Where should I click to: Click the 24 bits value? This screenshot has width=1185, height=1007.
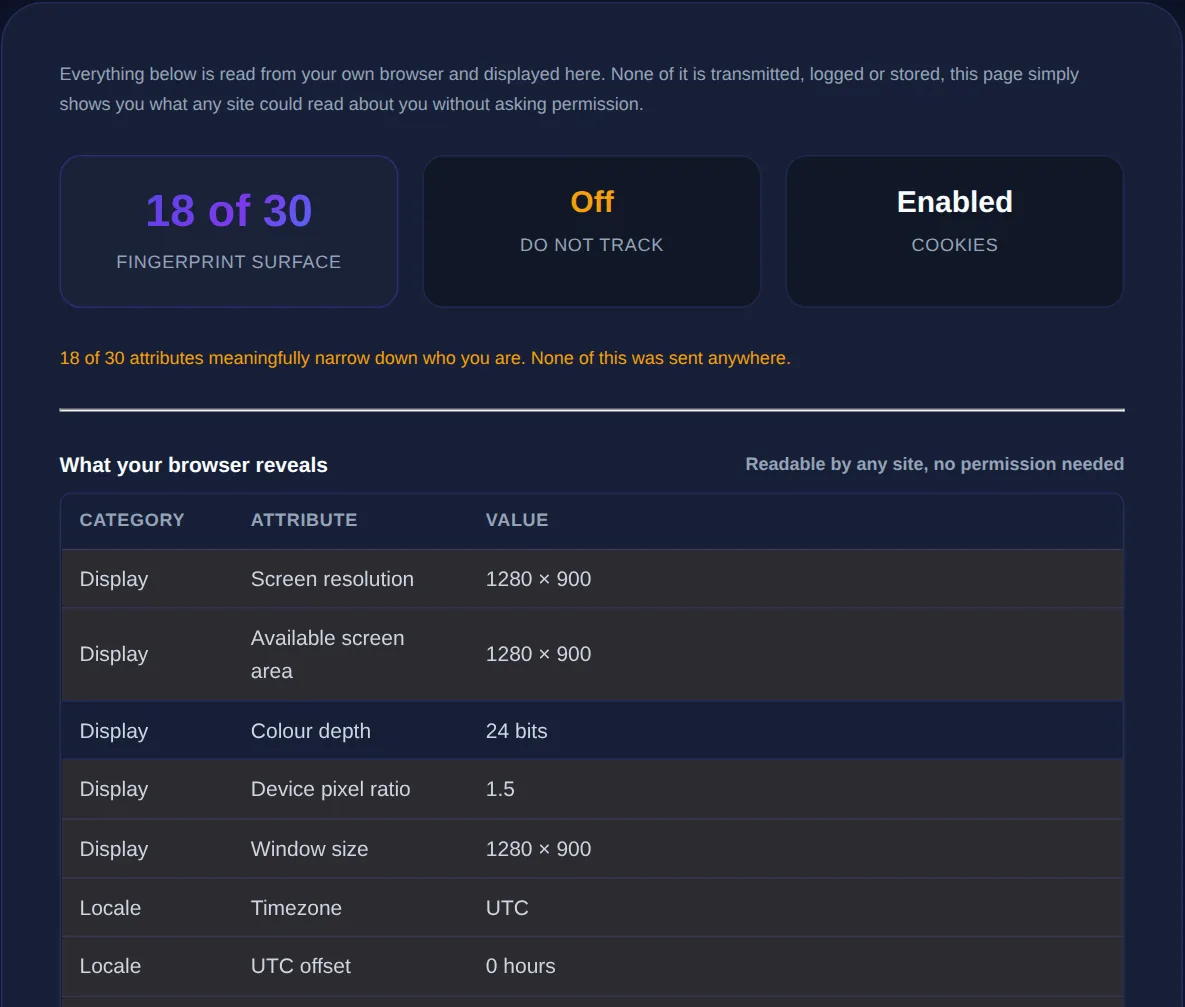[516, 731]
